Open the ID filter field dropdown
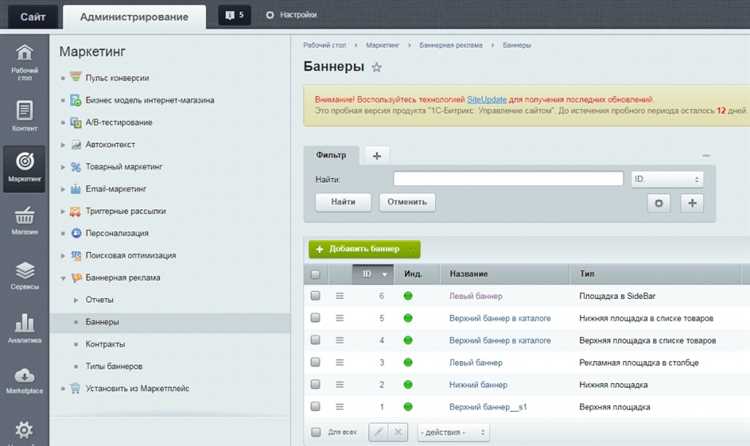 tap(667, 179)
